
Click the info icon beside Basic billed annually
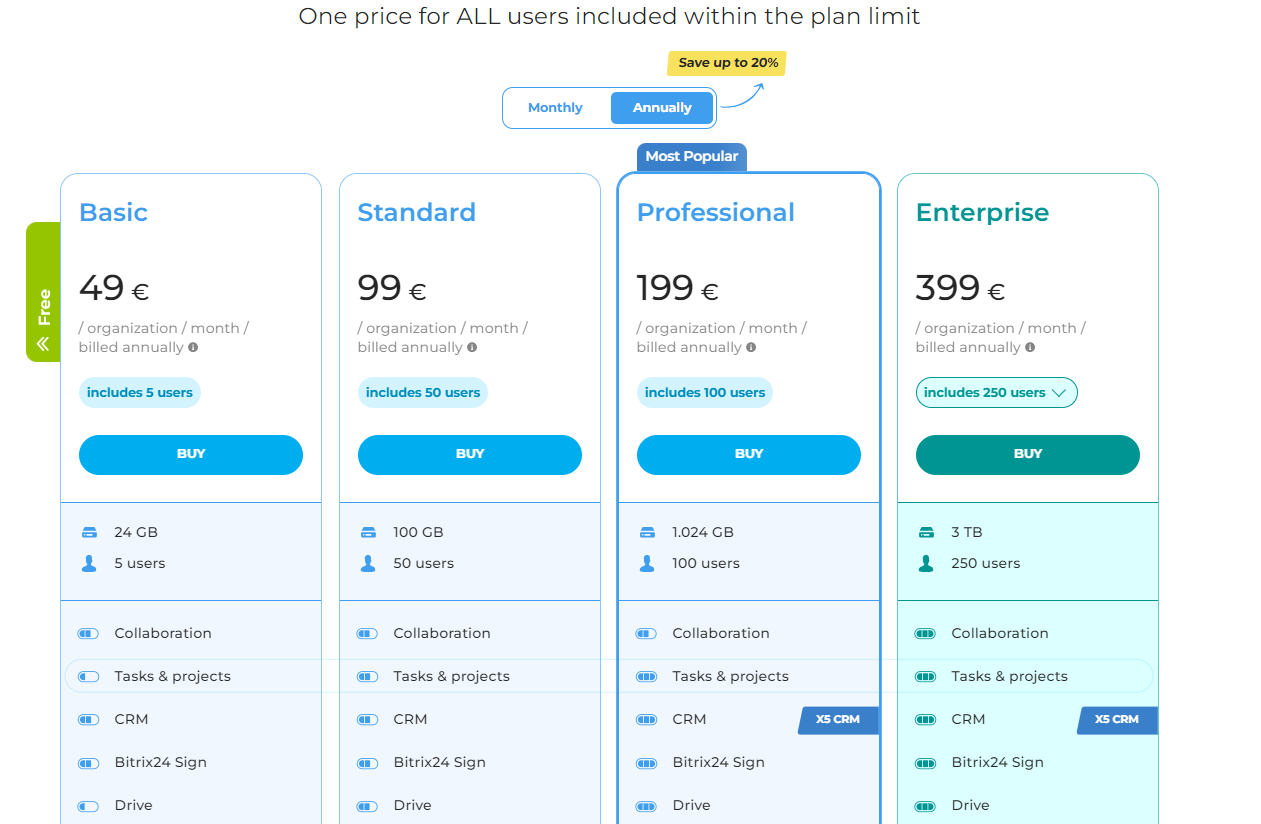click(193, 348)
